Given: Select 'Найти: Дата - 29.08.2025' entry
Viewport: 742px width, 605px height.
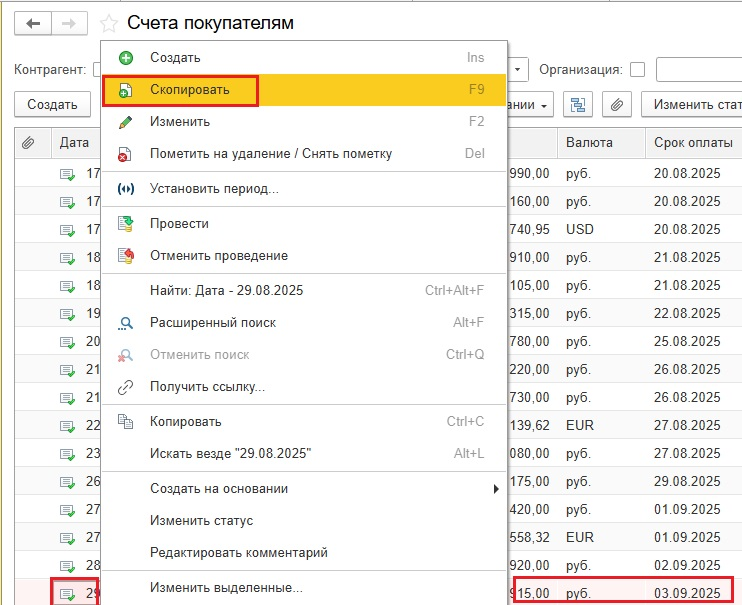Looking at the screenshot, I should pyautogui.click(x=304, y=291).
